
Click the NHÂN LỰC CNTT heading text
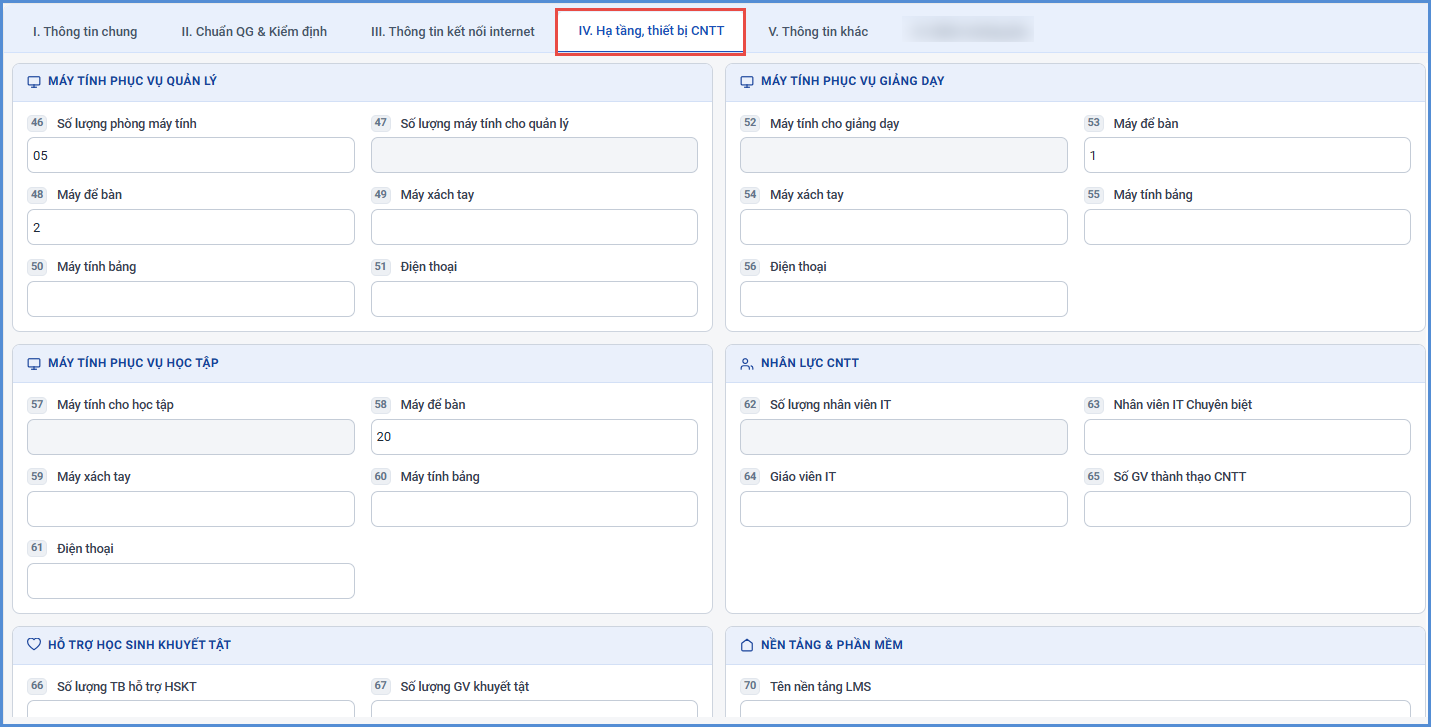pyautogui.click(x=810, y=363)
